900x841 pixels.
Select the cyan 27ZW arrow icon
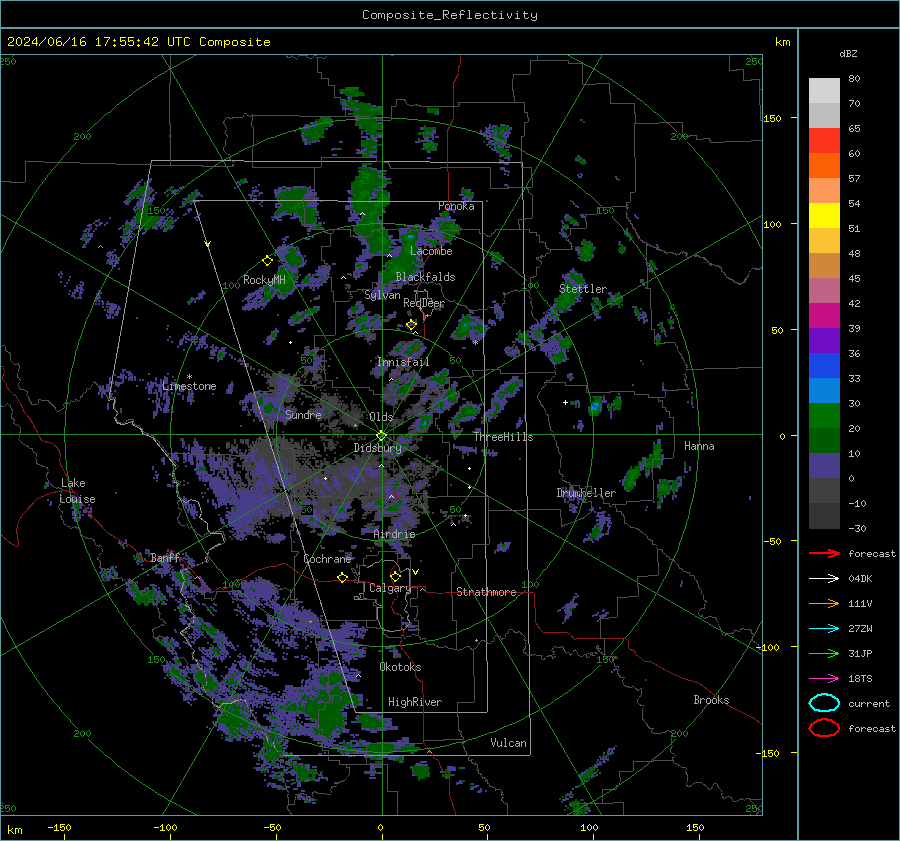tap(824, 629)
